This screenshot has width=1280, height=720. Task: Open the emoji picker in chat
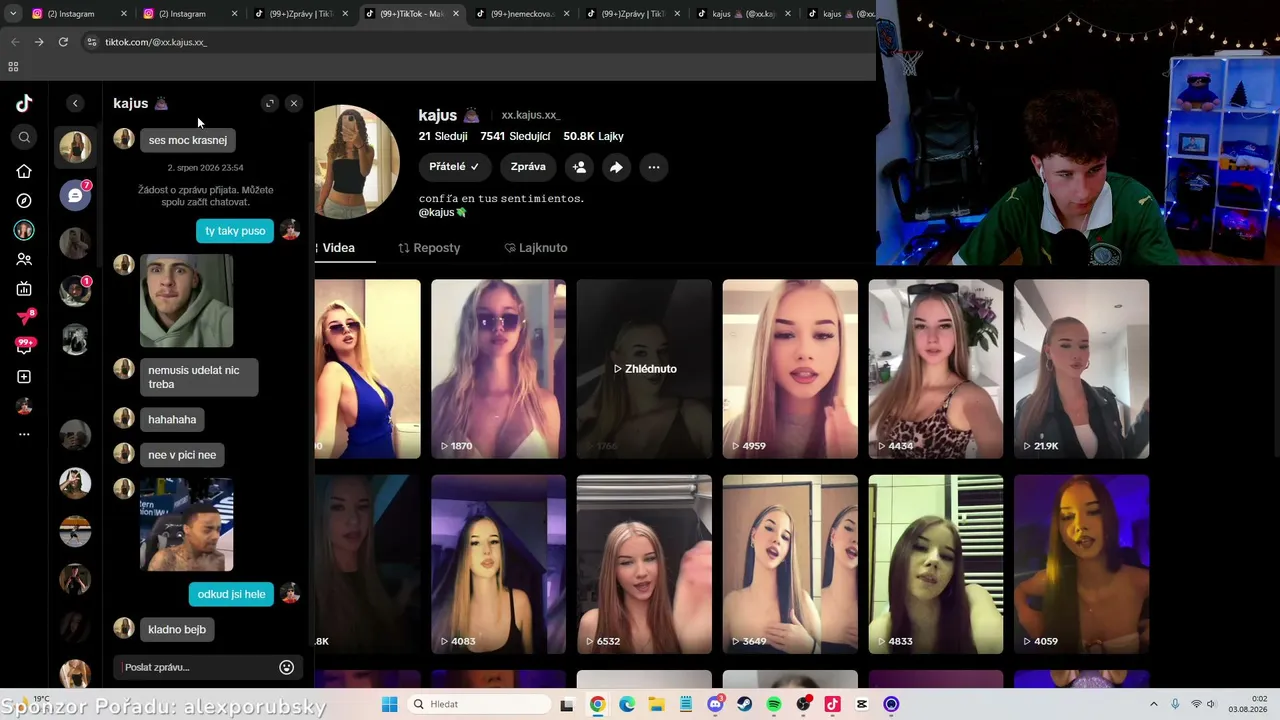pyautogui.click(x=286, y=667)
